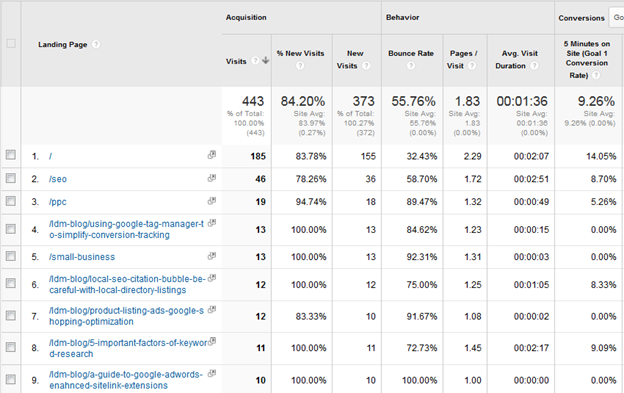Select the checkbox for /small-business row
This screenshot has width=624, height=393.
point(11,256)
